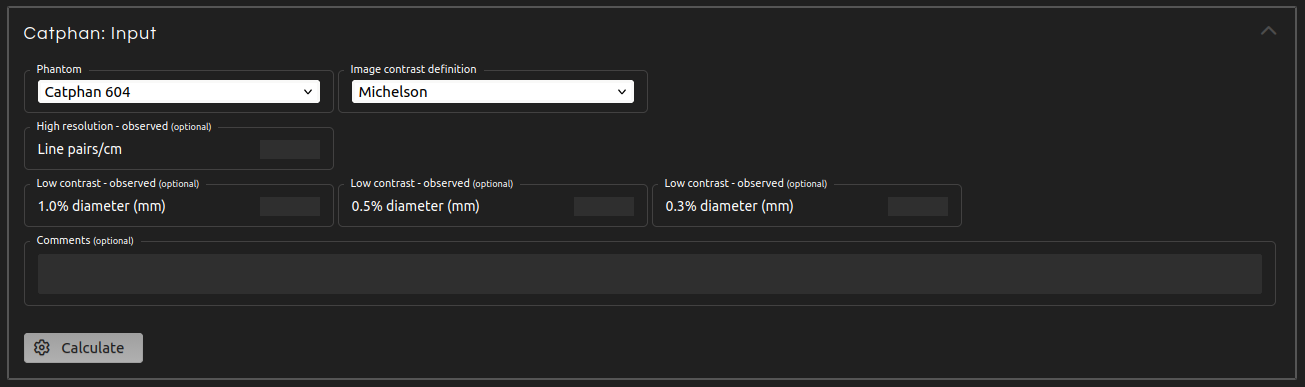
Task: Click the Line pairs/cm label
Action: click(x=80, y=150)
